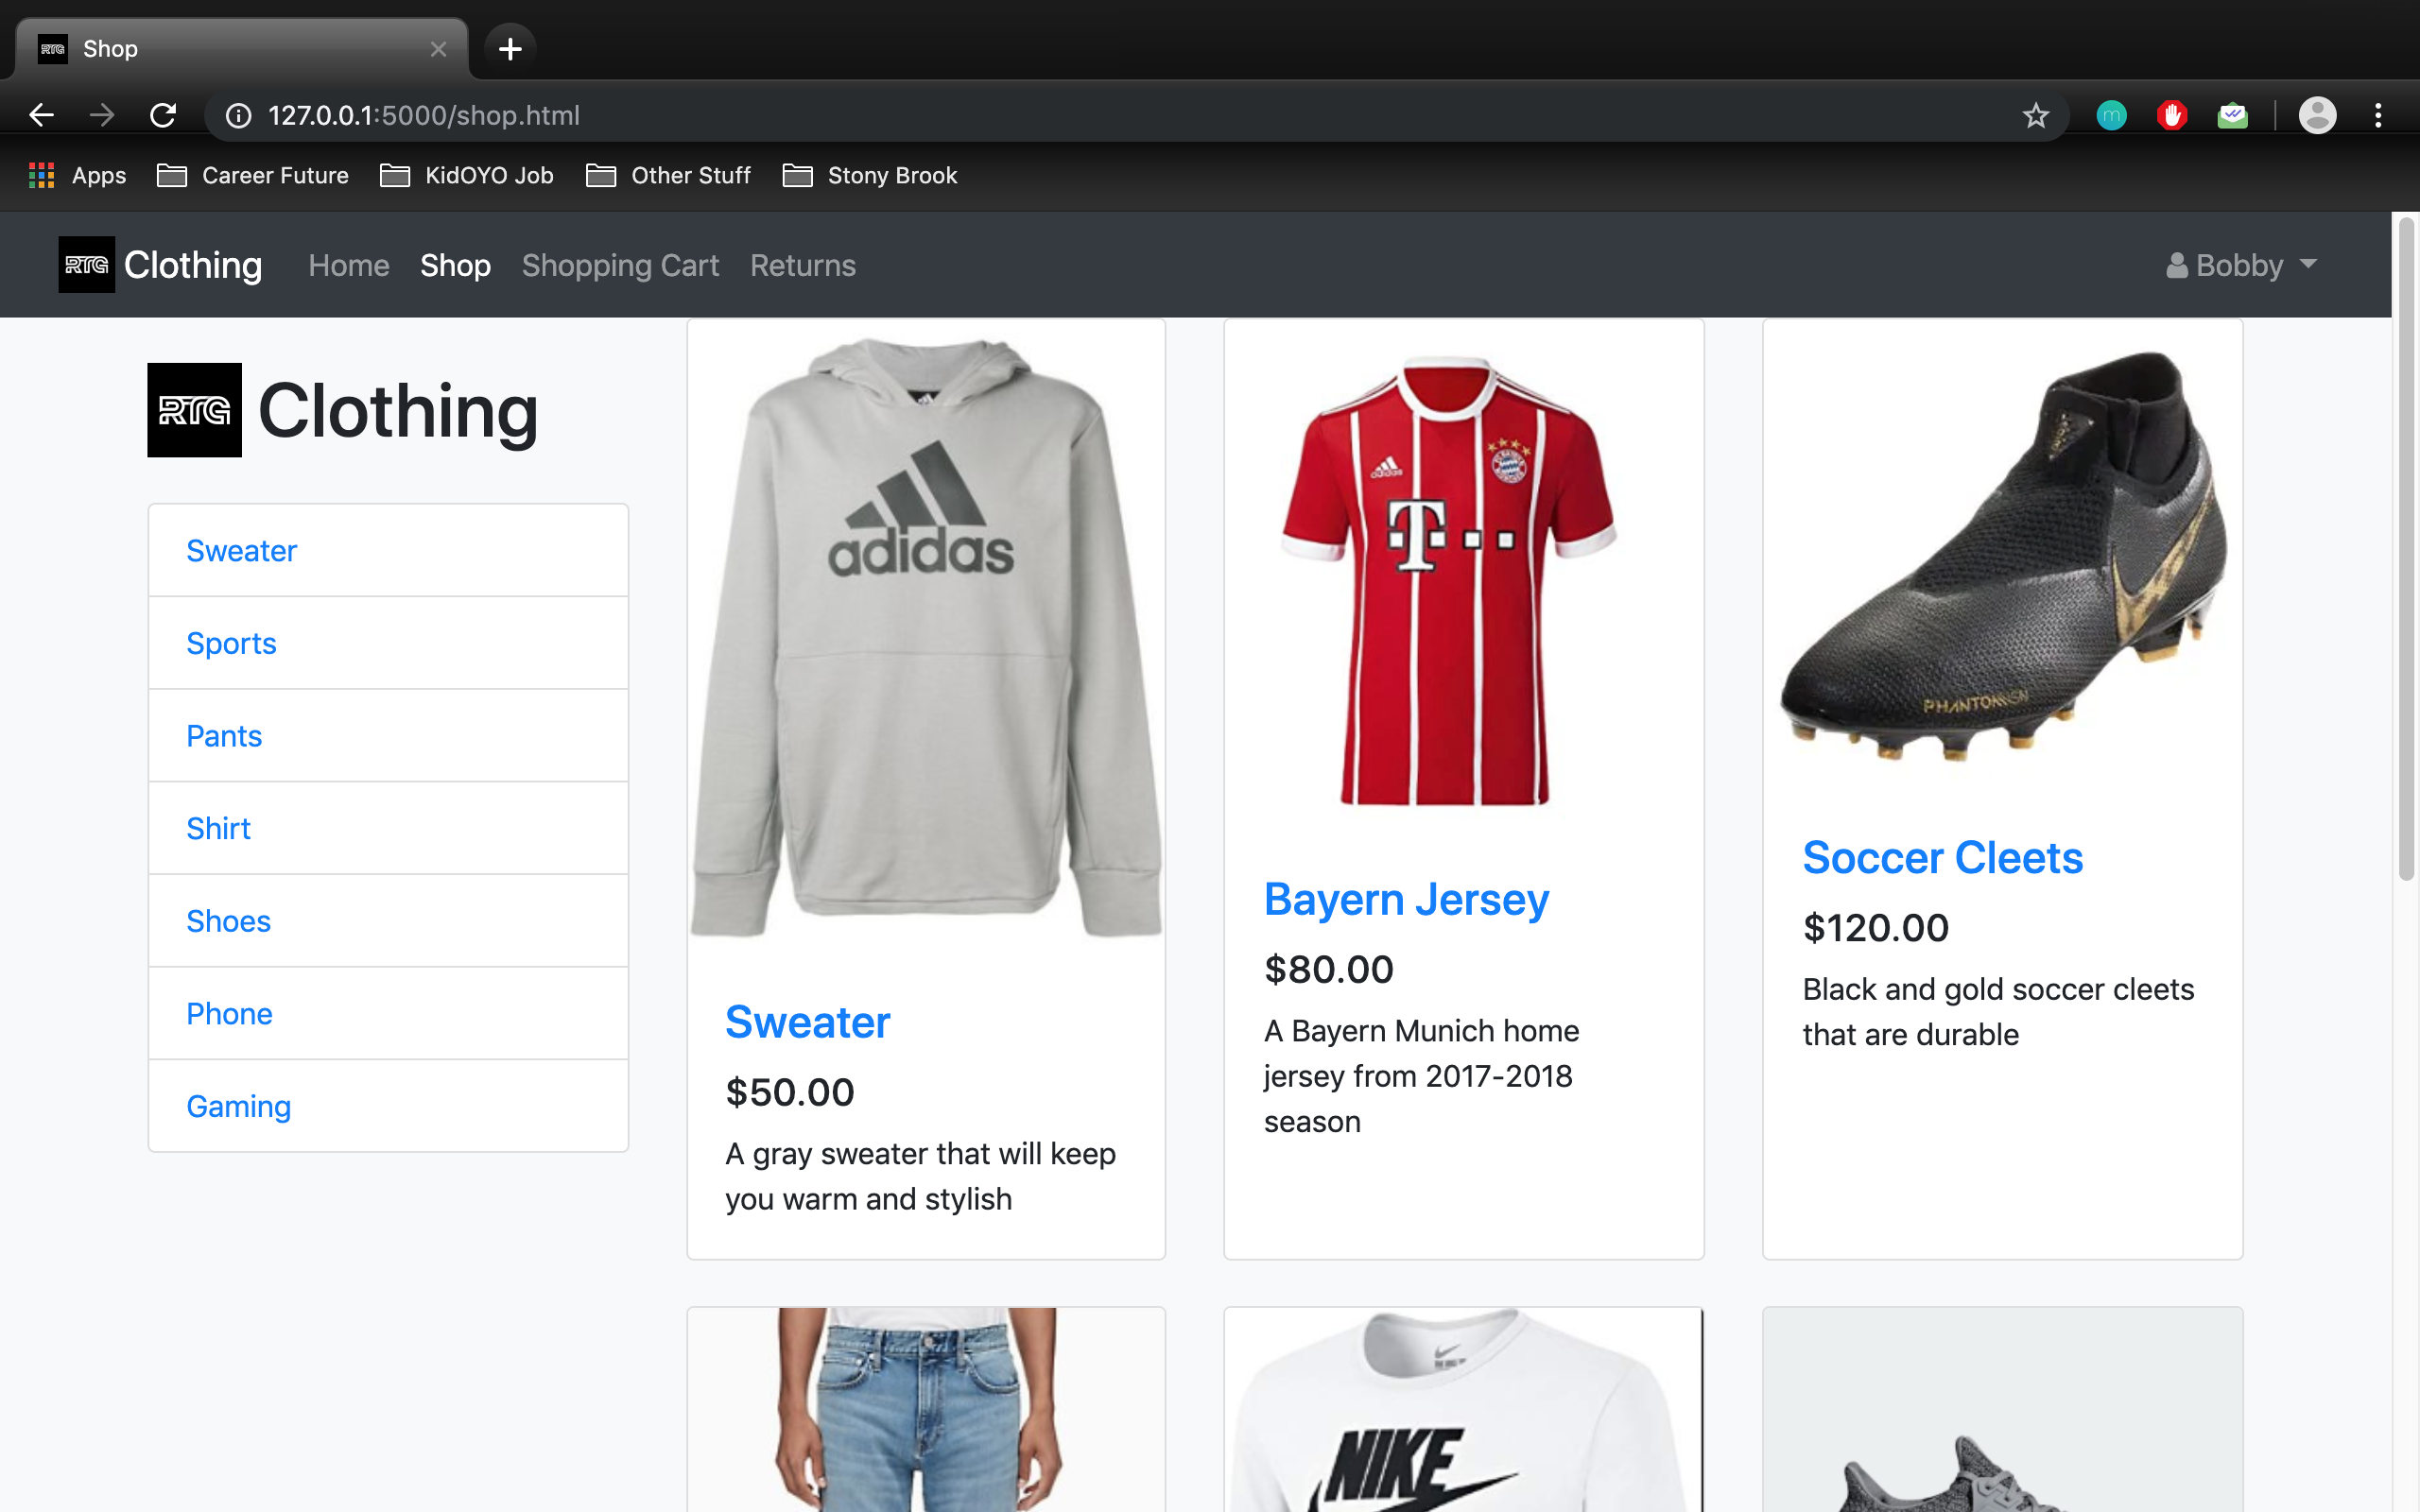2420x1512 pixels.
Task: Open the Returns nav item
Action: [802, 265]
